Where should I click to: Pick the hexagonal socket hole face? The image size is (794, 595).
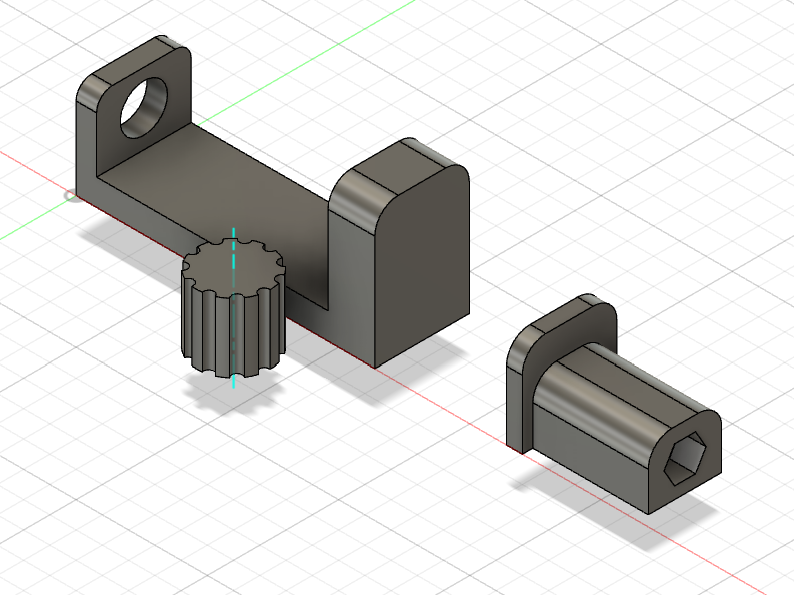click(x=685, y=457)
